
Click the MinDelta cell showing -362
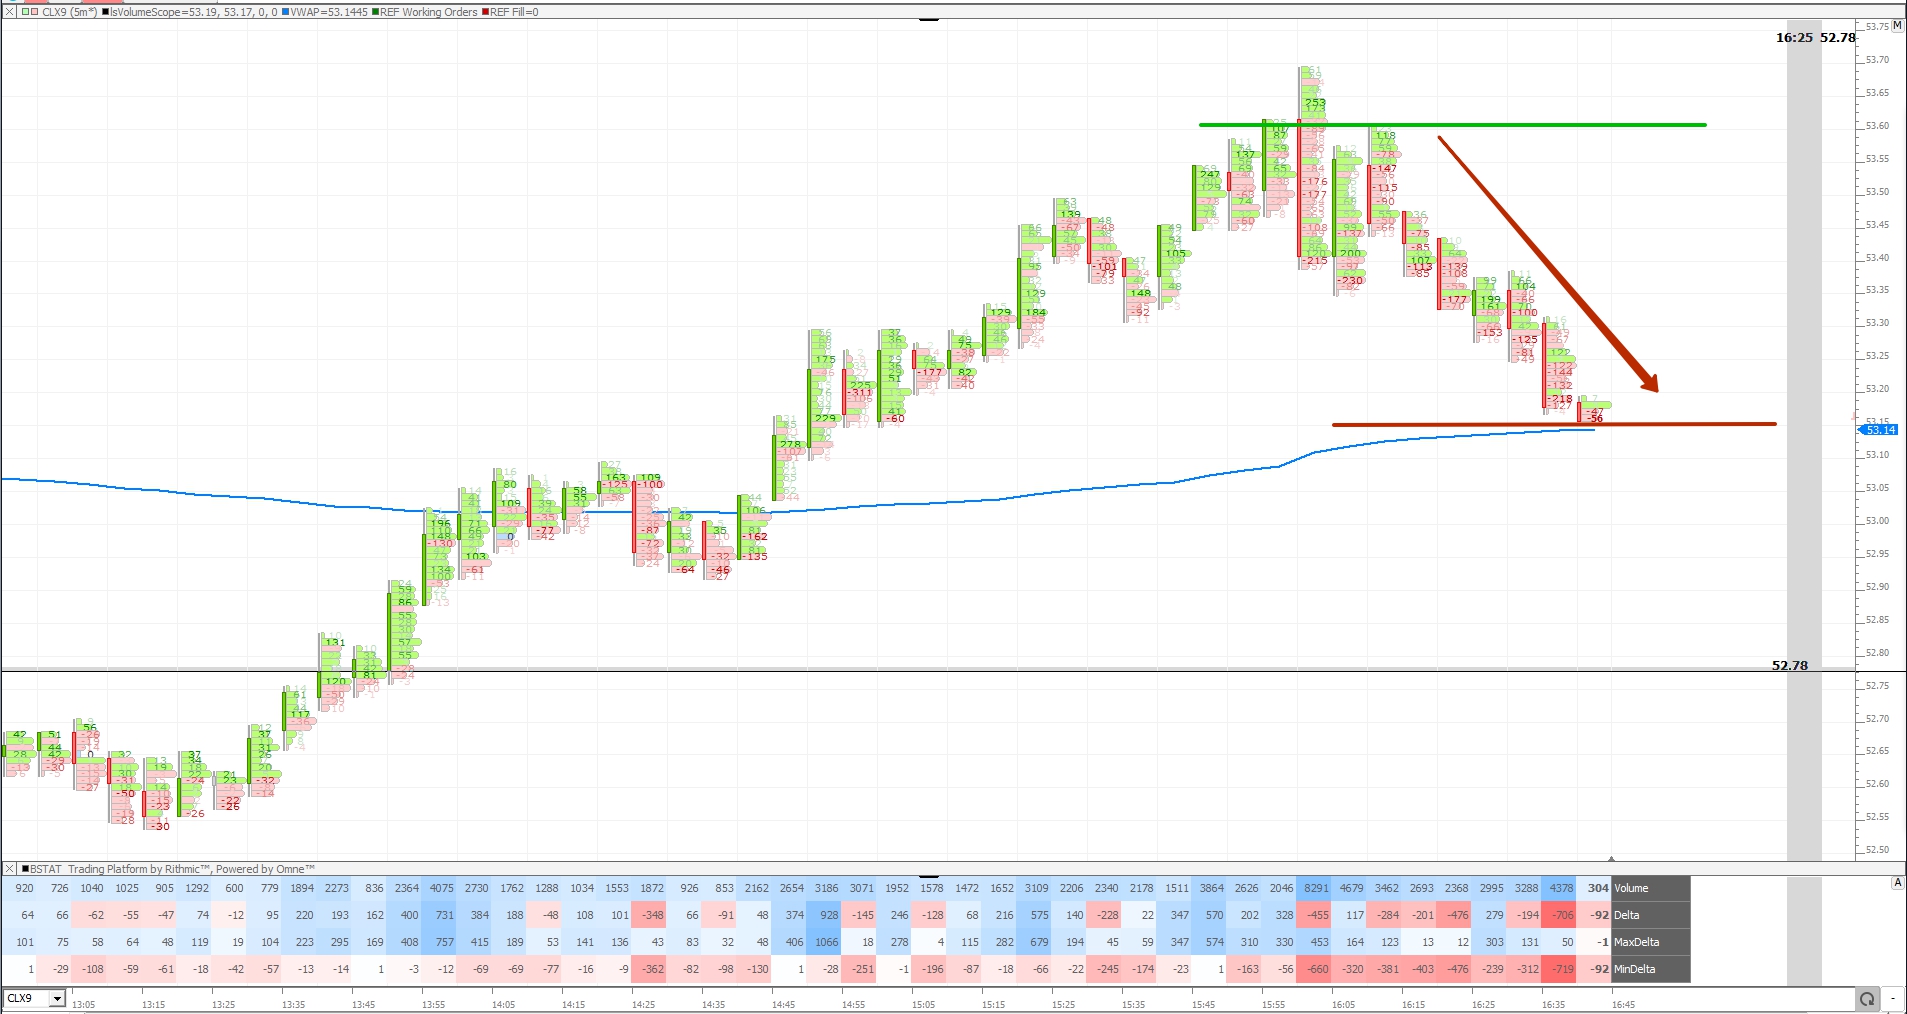[x=649, y=969]
